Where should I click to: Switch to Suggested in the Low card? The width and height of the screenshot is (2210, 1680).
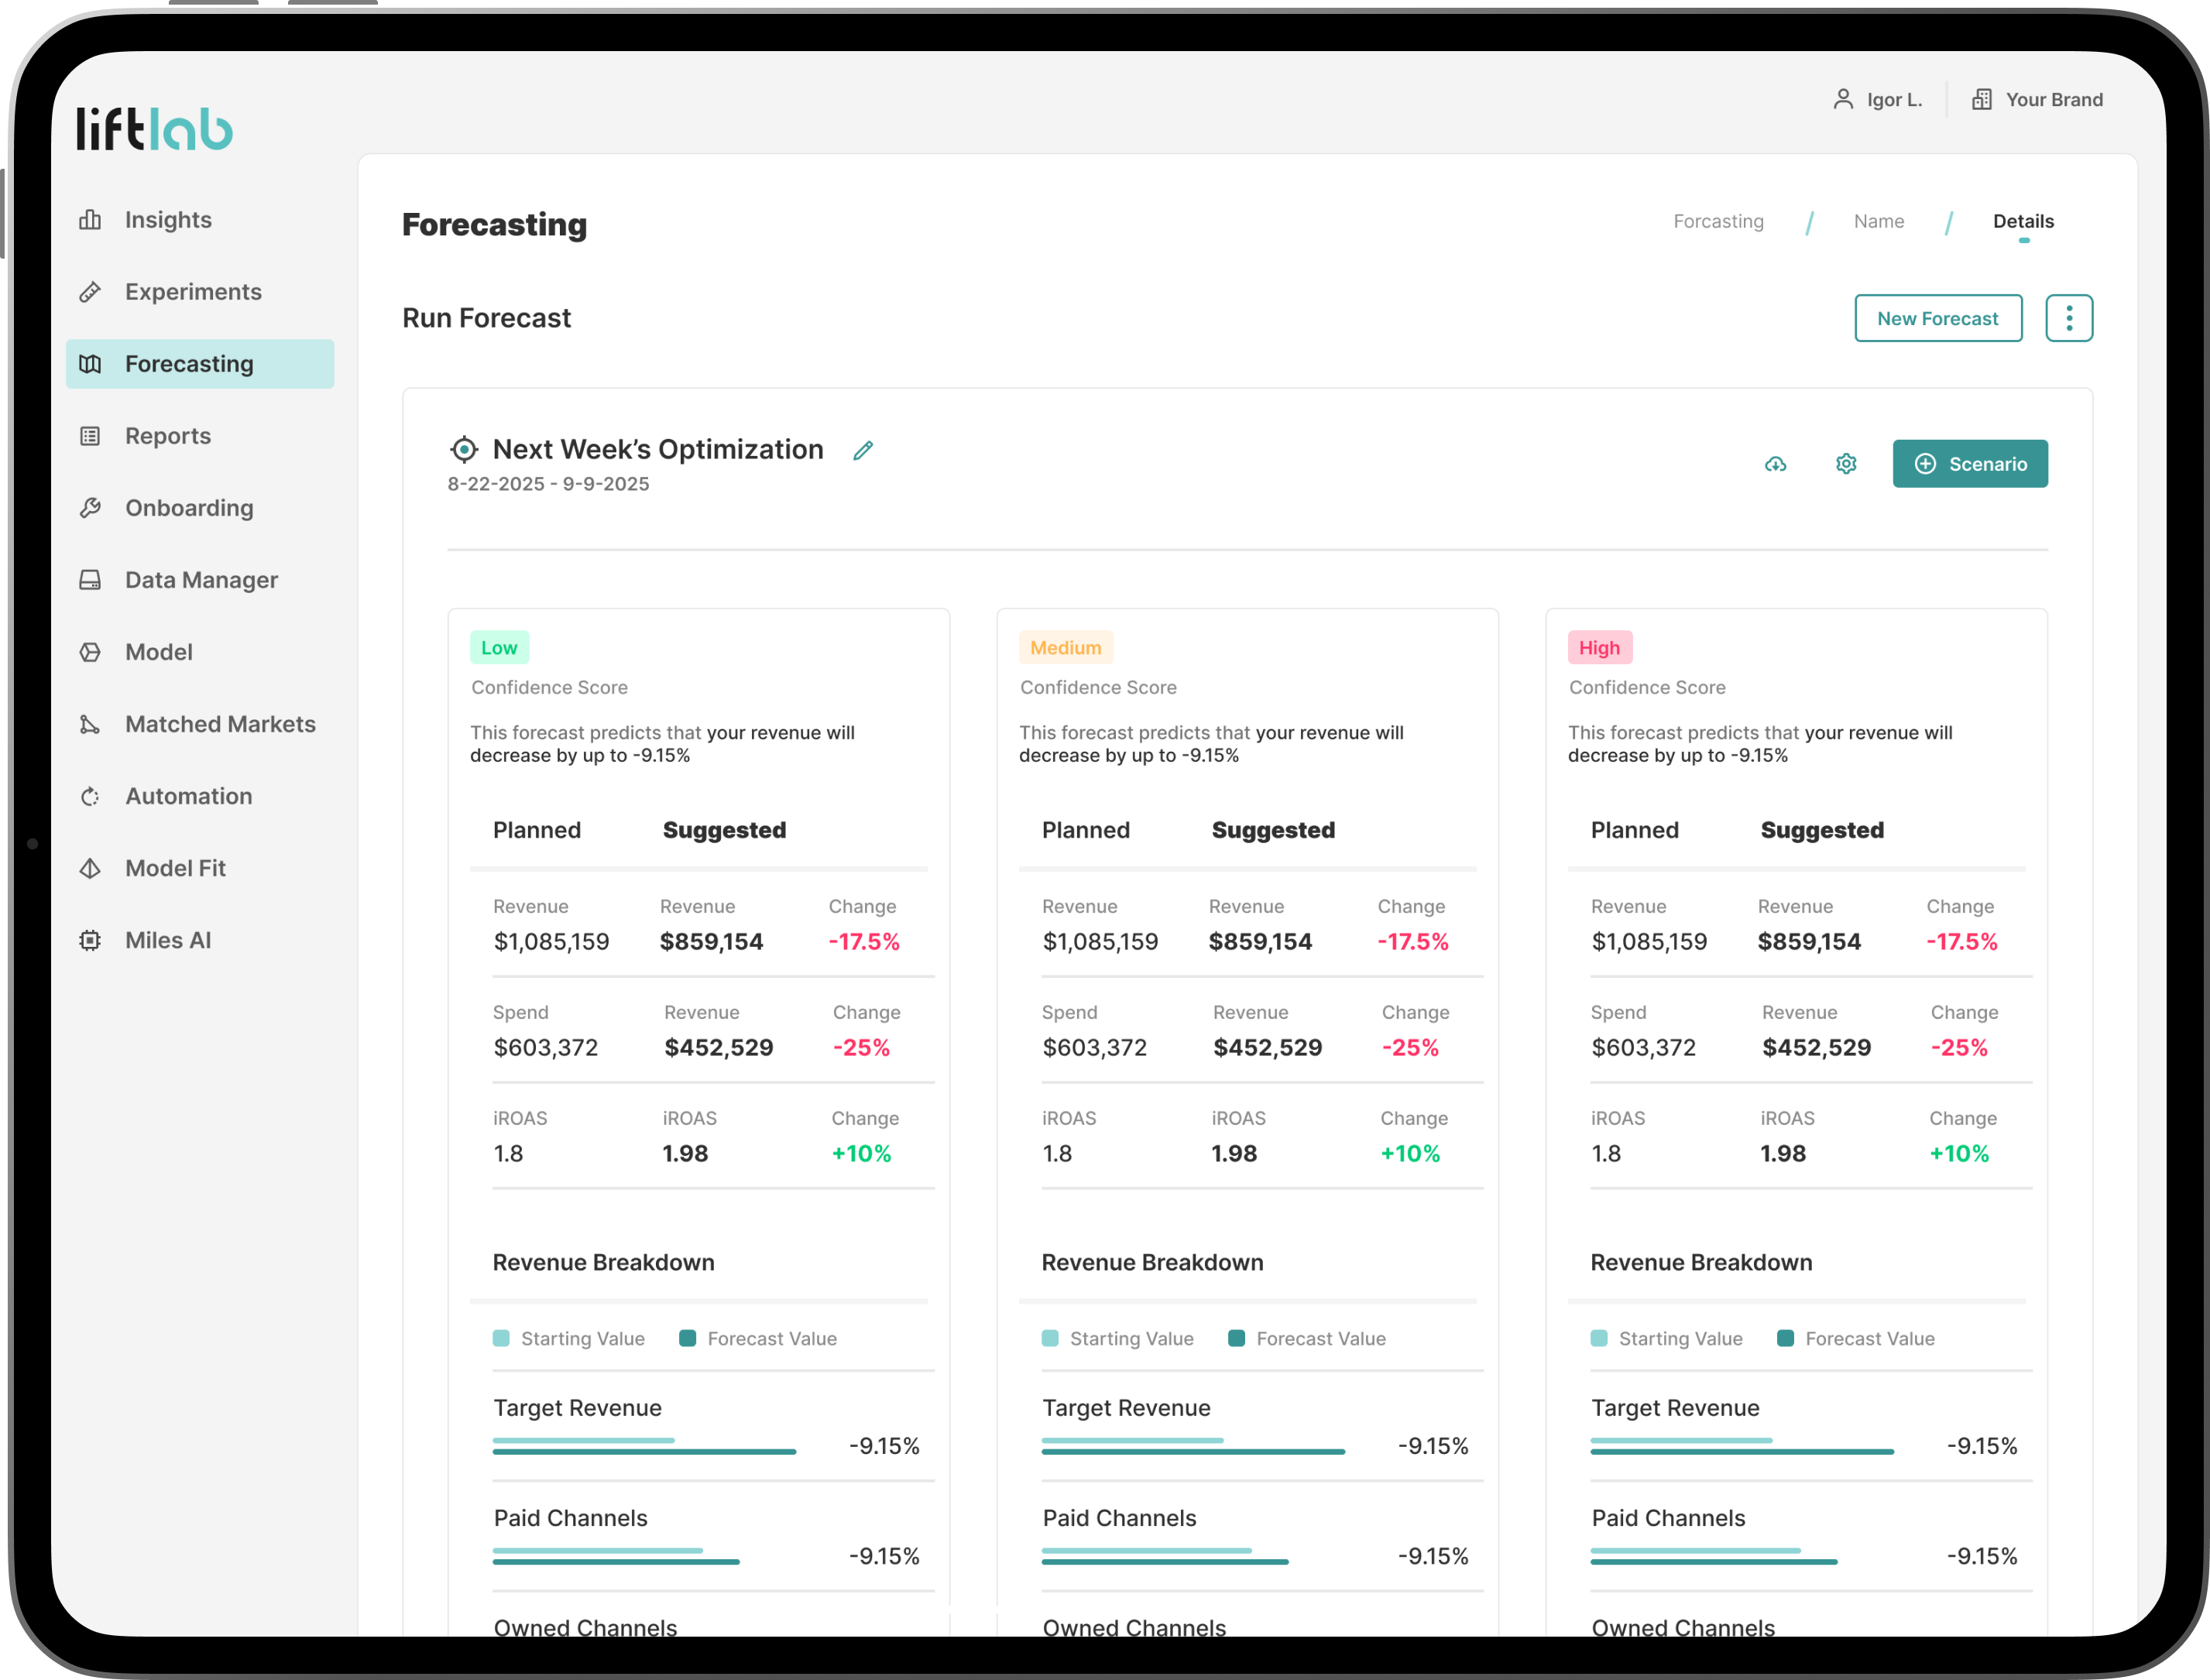coord(724,830)
